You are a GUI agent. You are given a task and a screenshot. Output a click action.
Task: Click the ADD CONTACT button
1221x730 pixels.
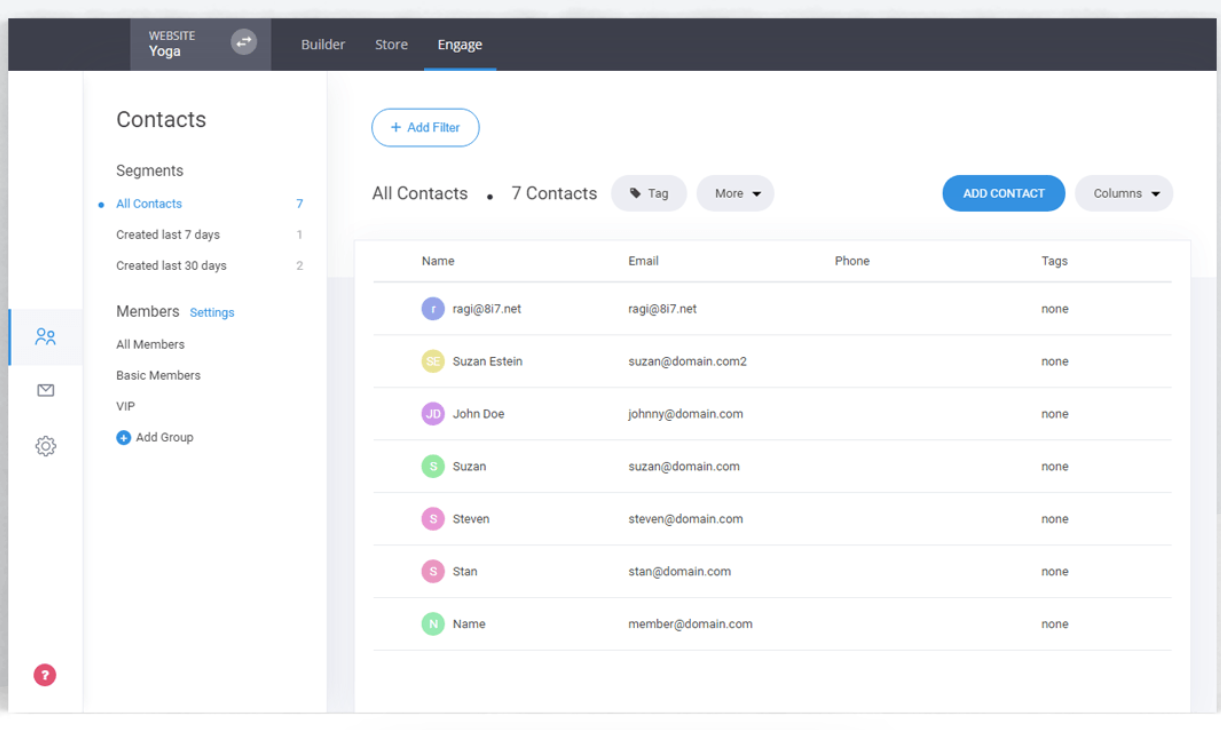[1003, 193]
